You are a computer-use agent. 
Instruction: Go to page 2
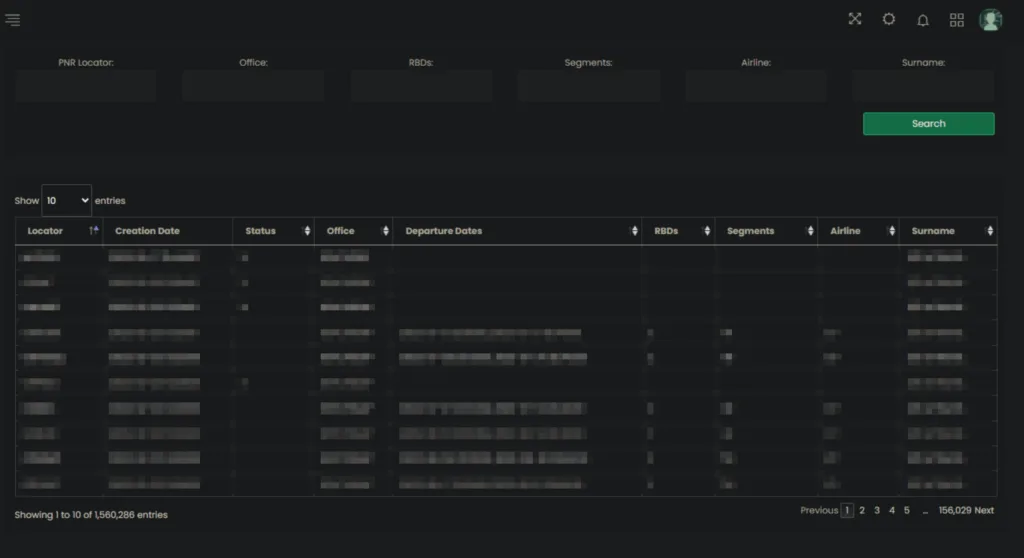coord(862,510)
